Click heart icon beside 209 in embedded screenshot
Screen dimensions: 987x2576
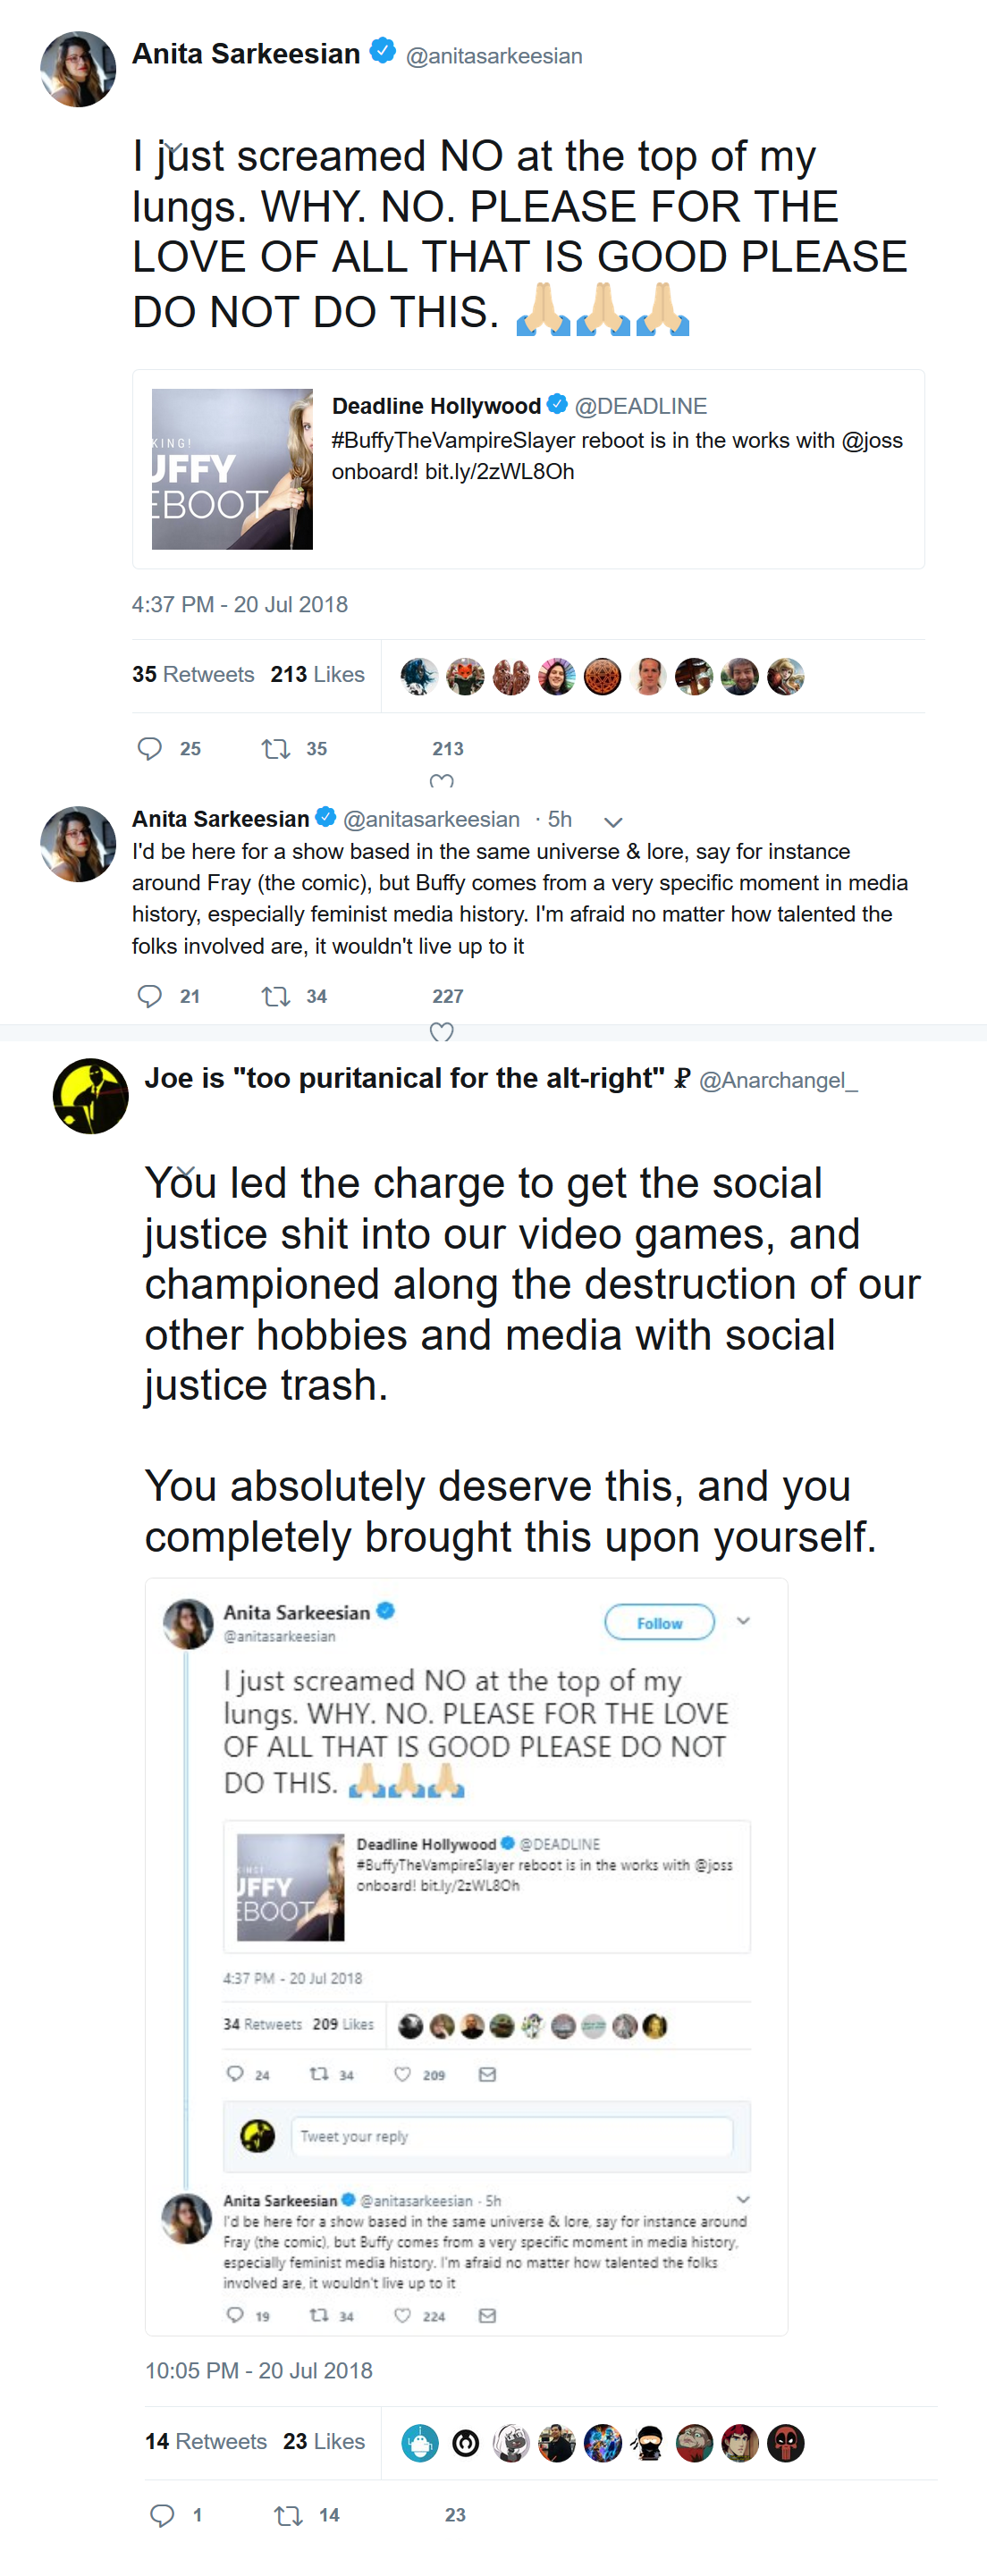(402, 2075)
